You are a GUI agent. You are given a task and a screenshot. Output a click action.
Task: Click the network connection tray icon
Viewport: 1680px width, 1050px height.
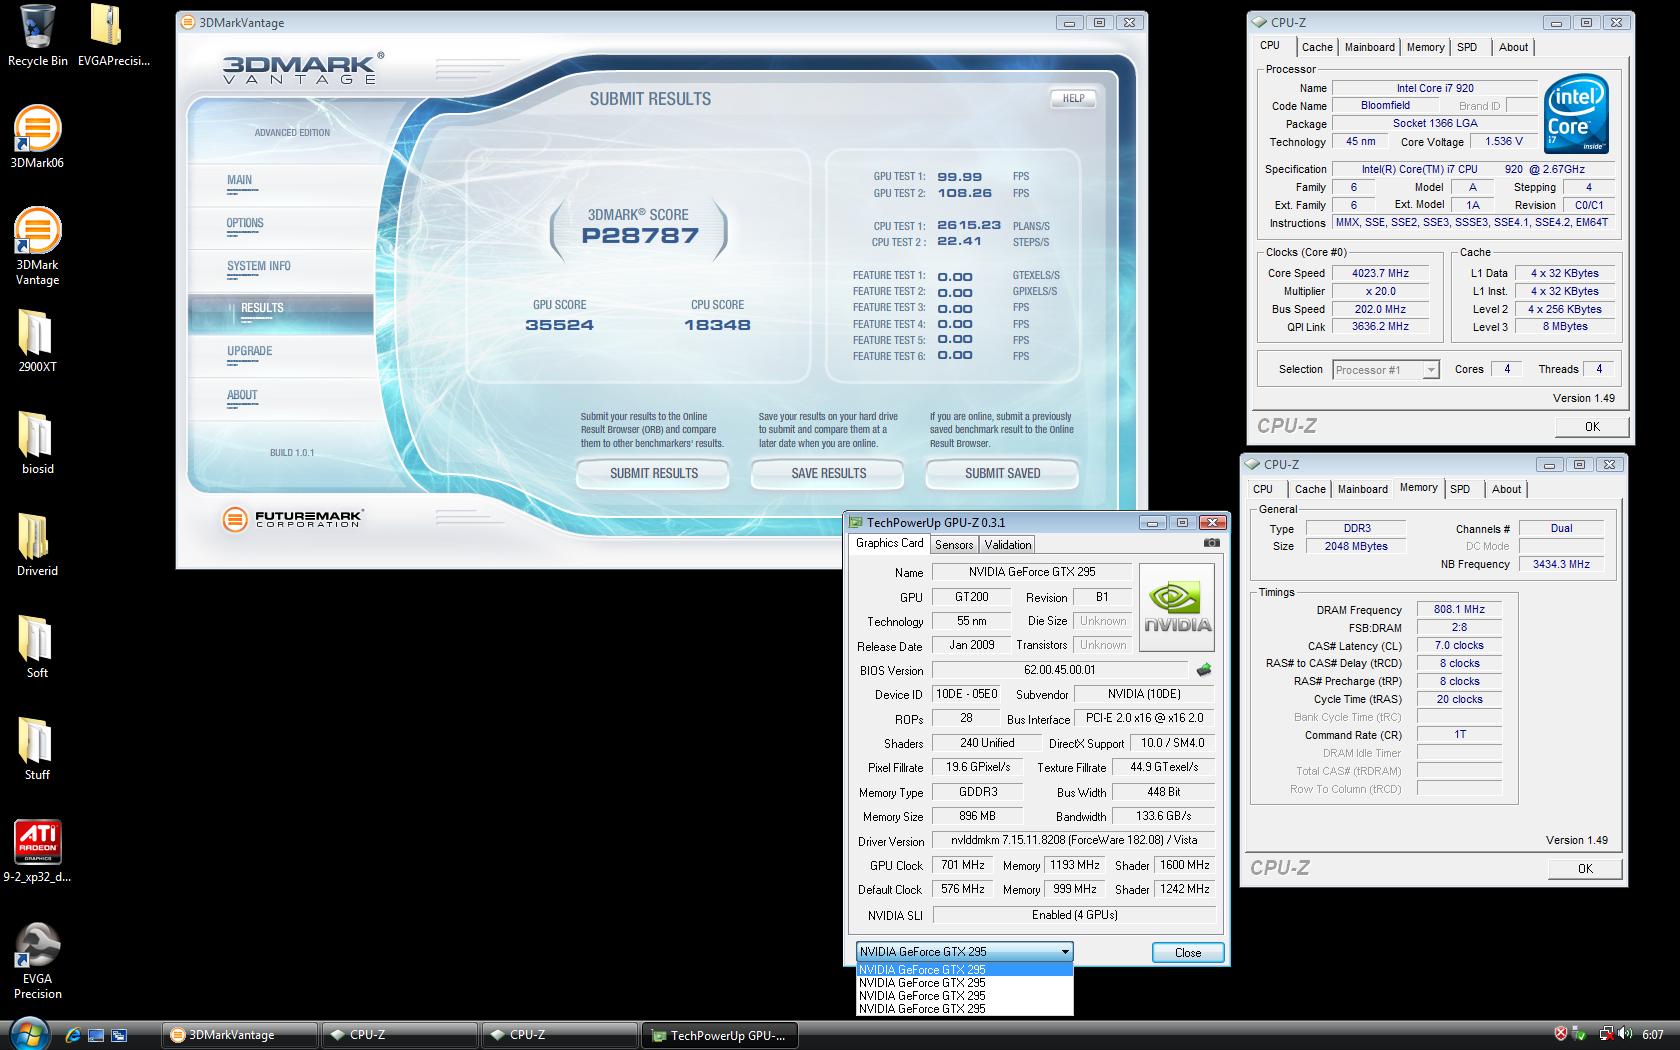[1605, 1034]
